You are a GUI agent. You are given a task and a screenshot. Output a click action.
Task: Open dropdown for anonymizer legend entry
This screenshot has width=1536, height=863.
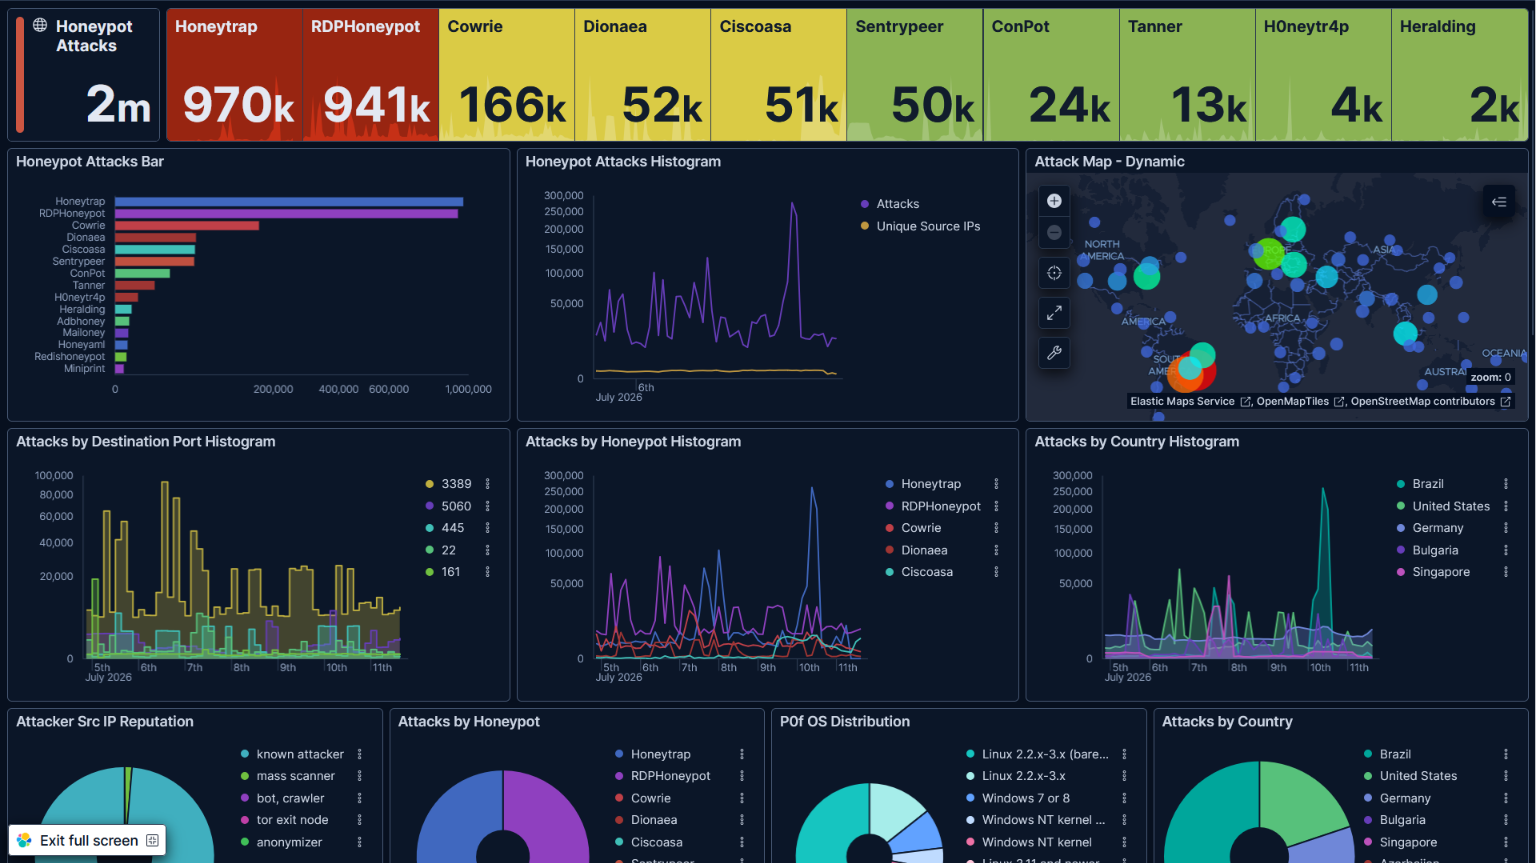coord(360,842)
